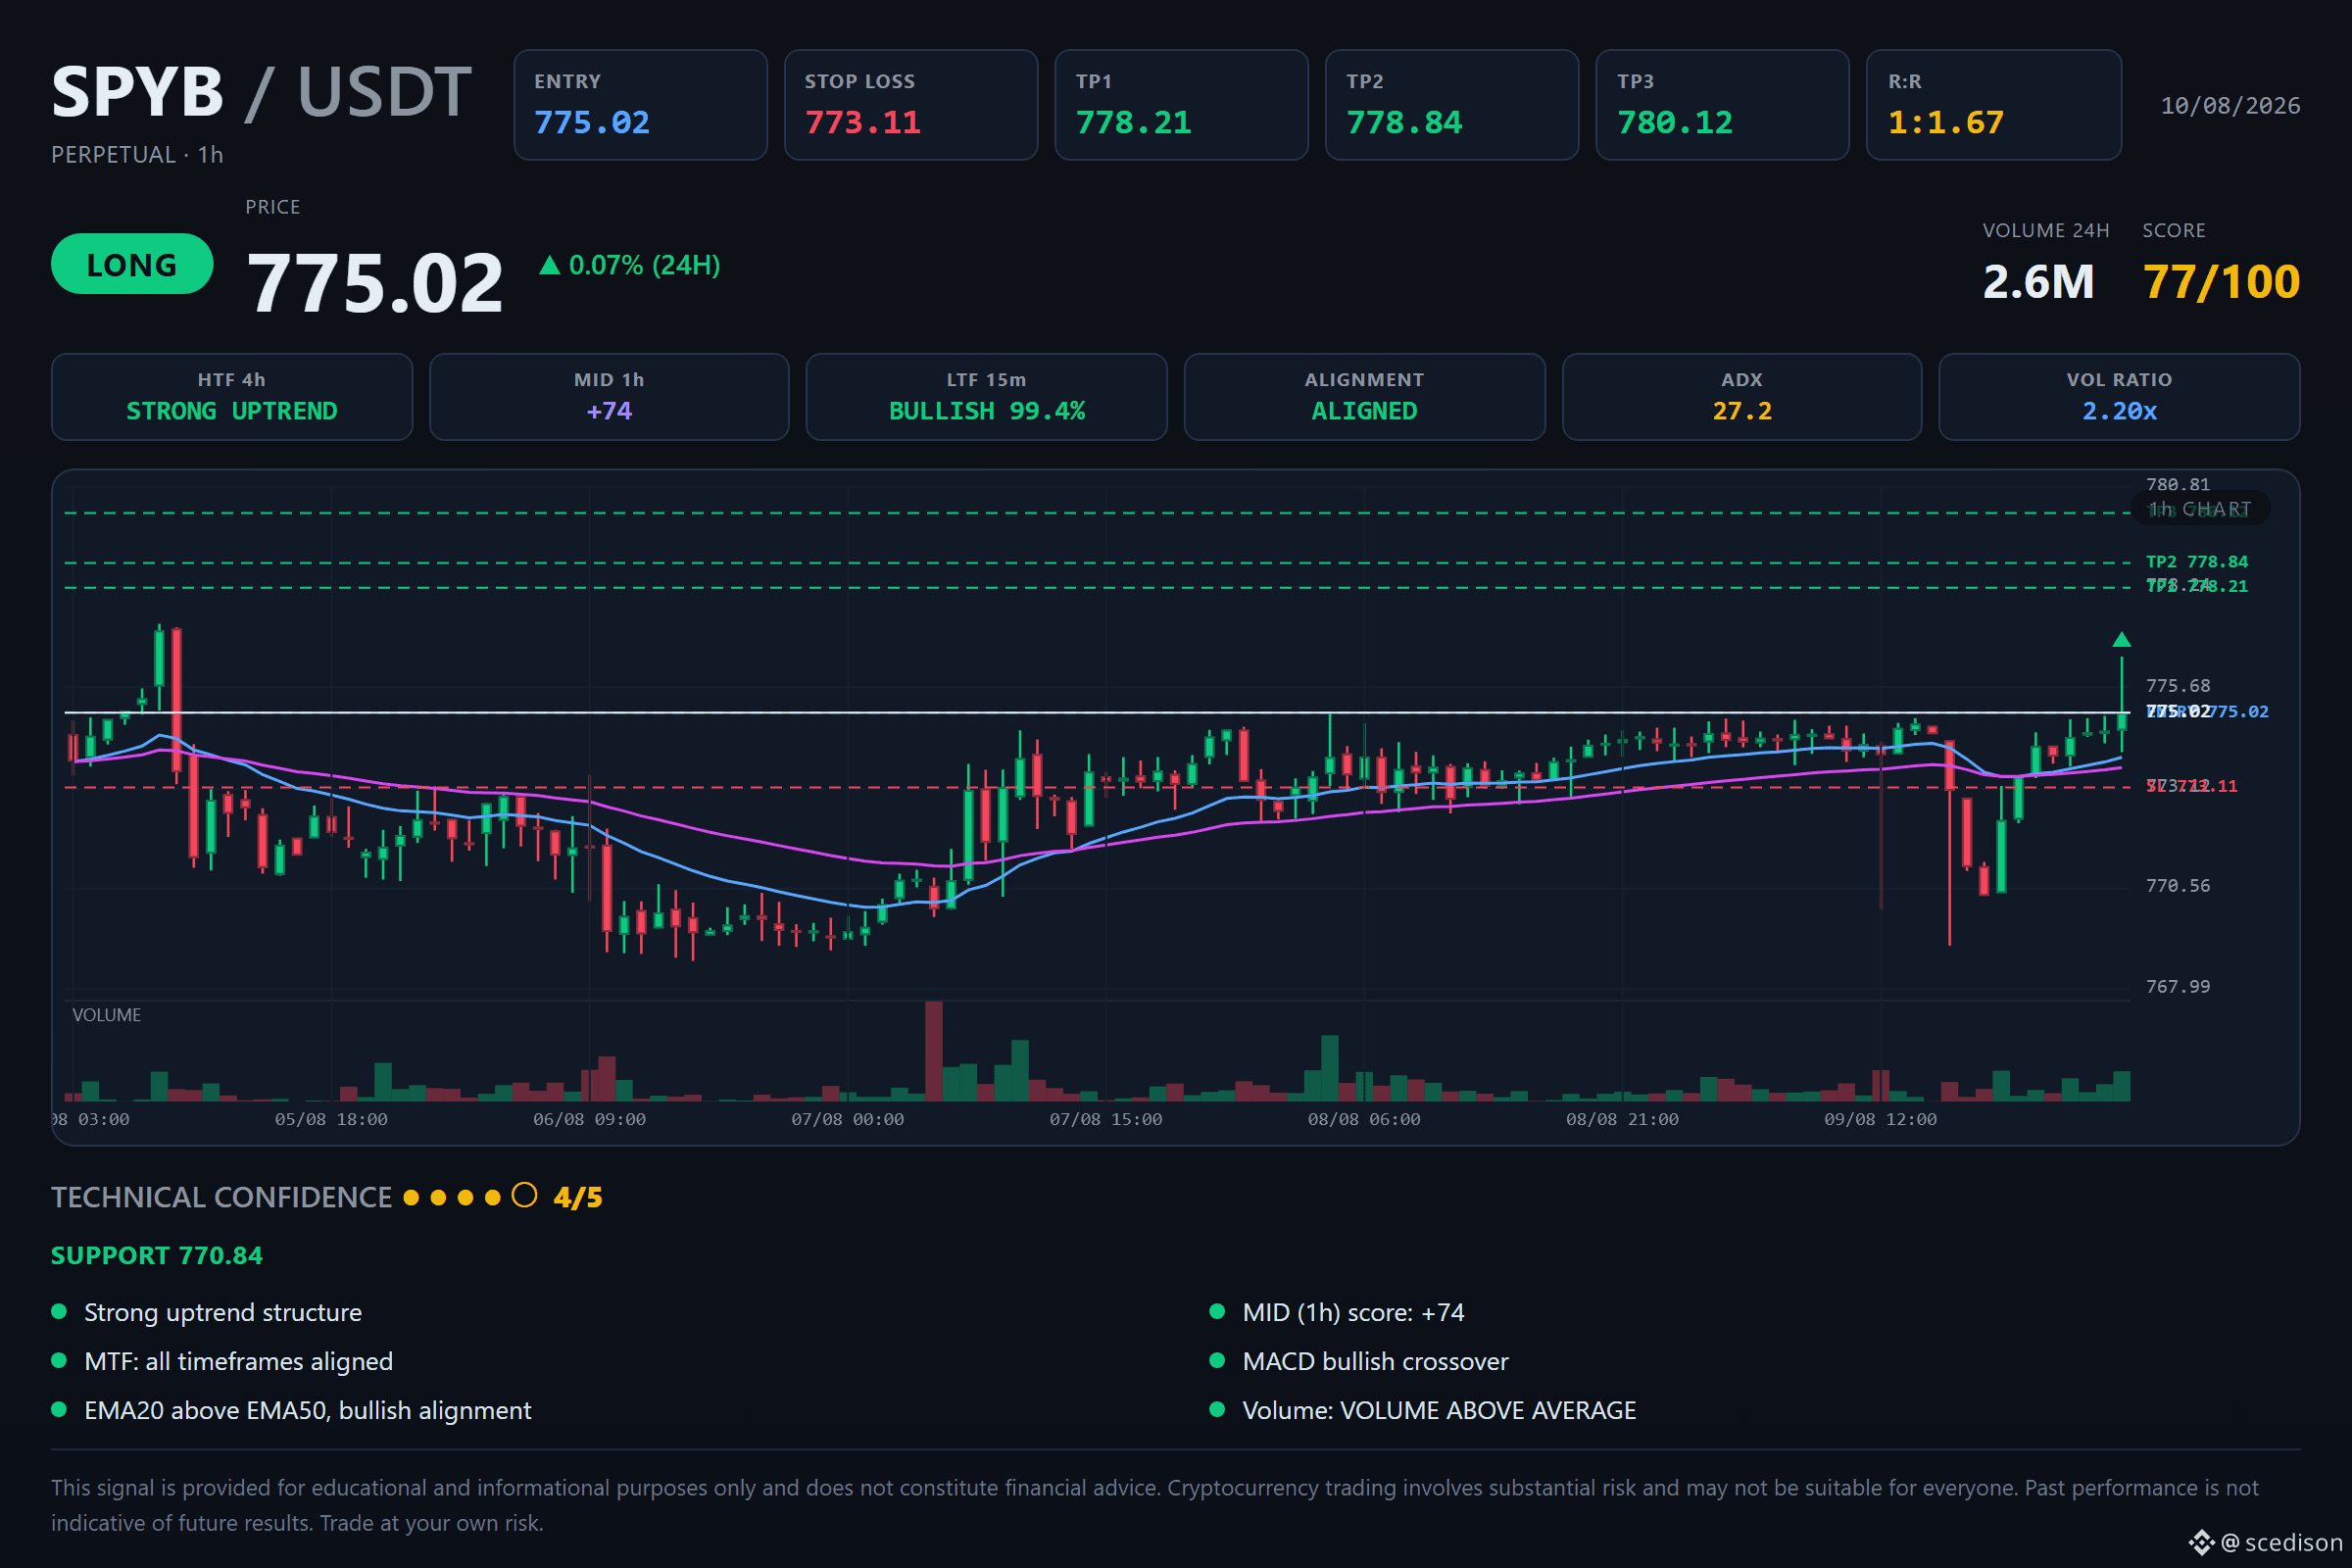Click the date 10/08/2026
The image size is (2352, 1568).
click(x=2230, y=106)
